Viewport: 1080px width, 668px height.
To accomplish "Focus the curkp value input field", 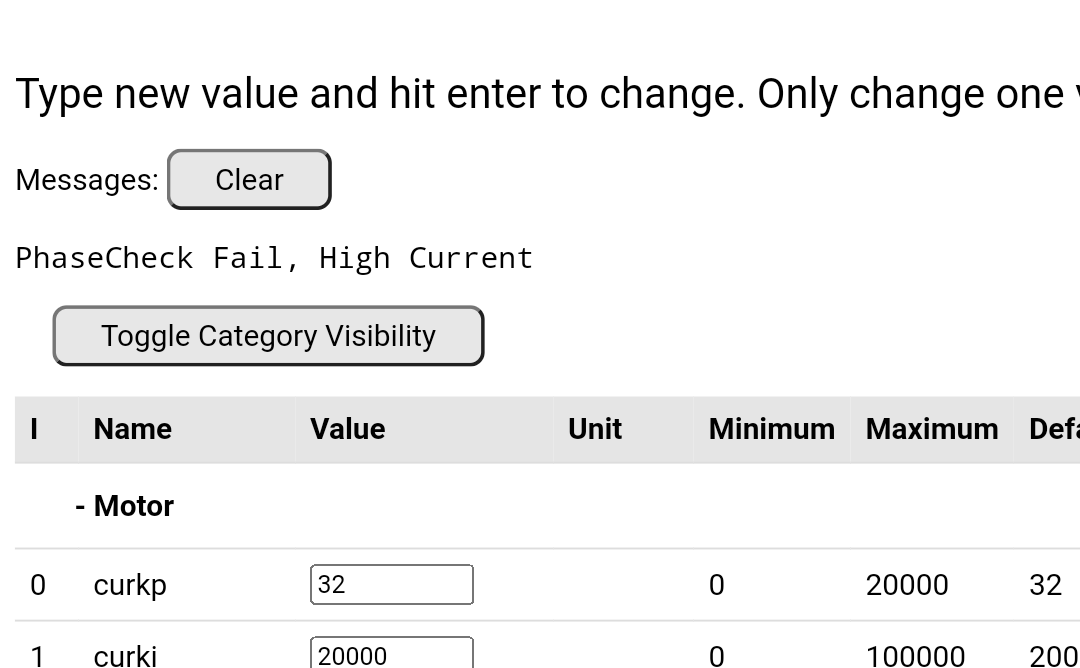I will 391,585.
